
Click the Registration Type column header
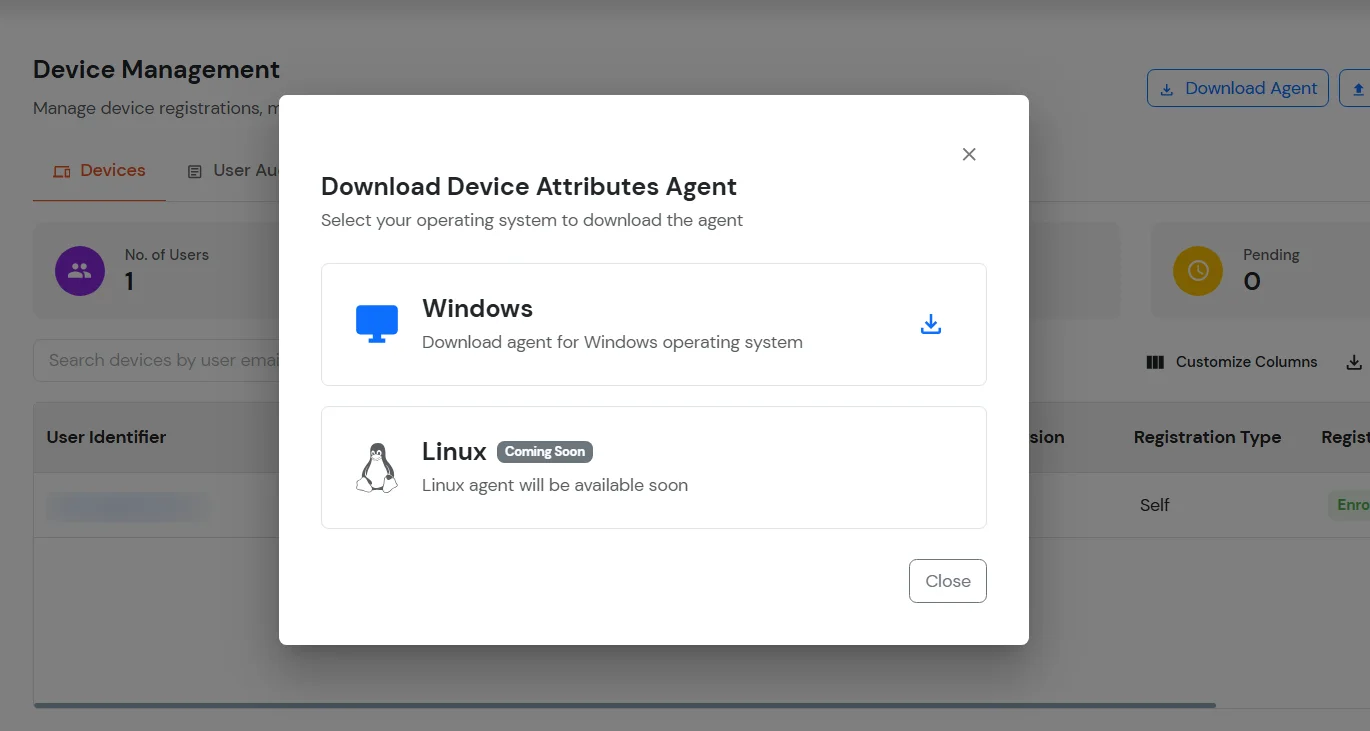[x=1207, y=437]
